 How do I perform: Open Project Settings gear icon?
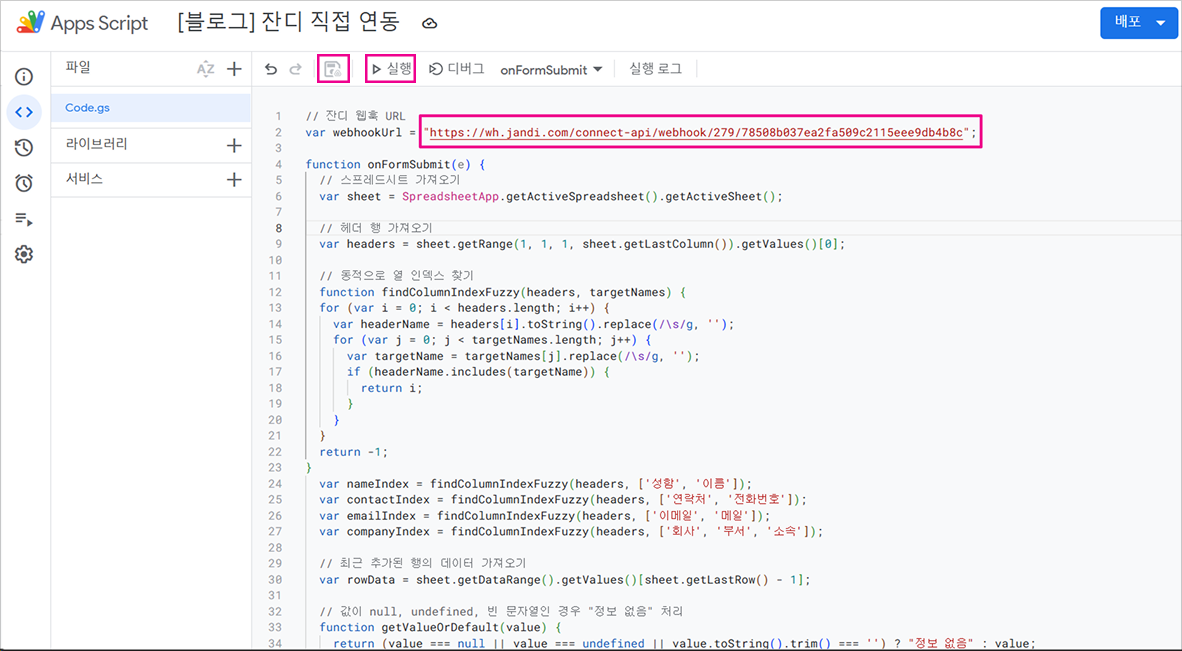(24, 255)
